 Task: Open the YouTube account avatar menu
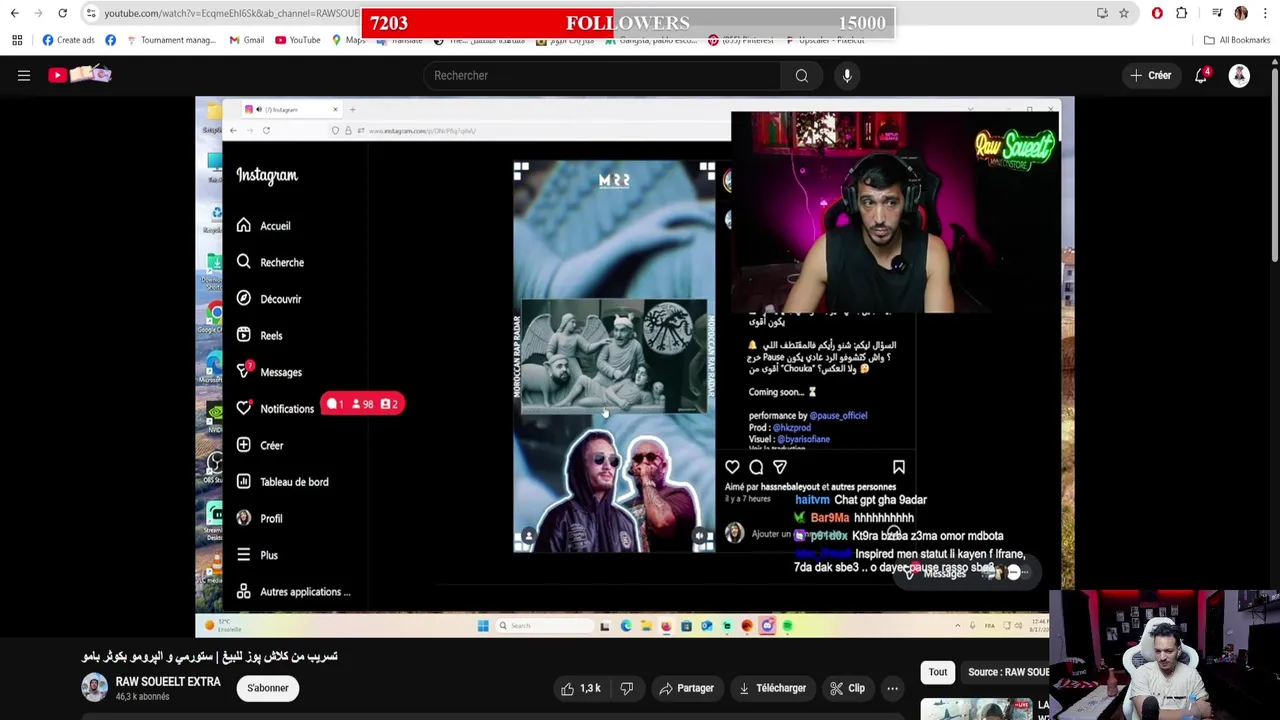[1239, 75]
